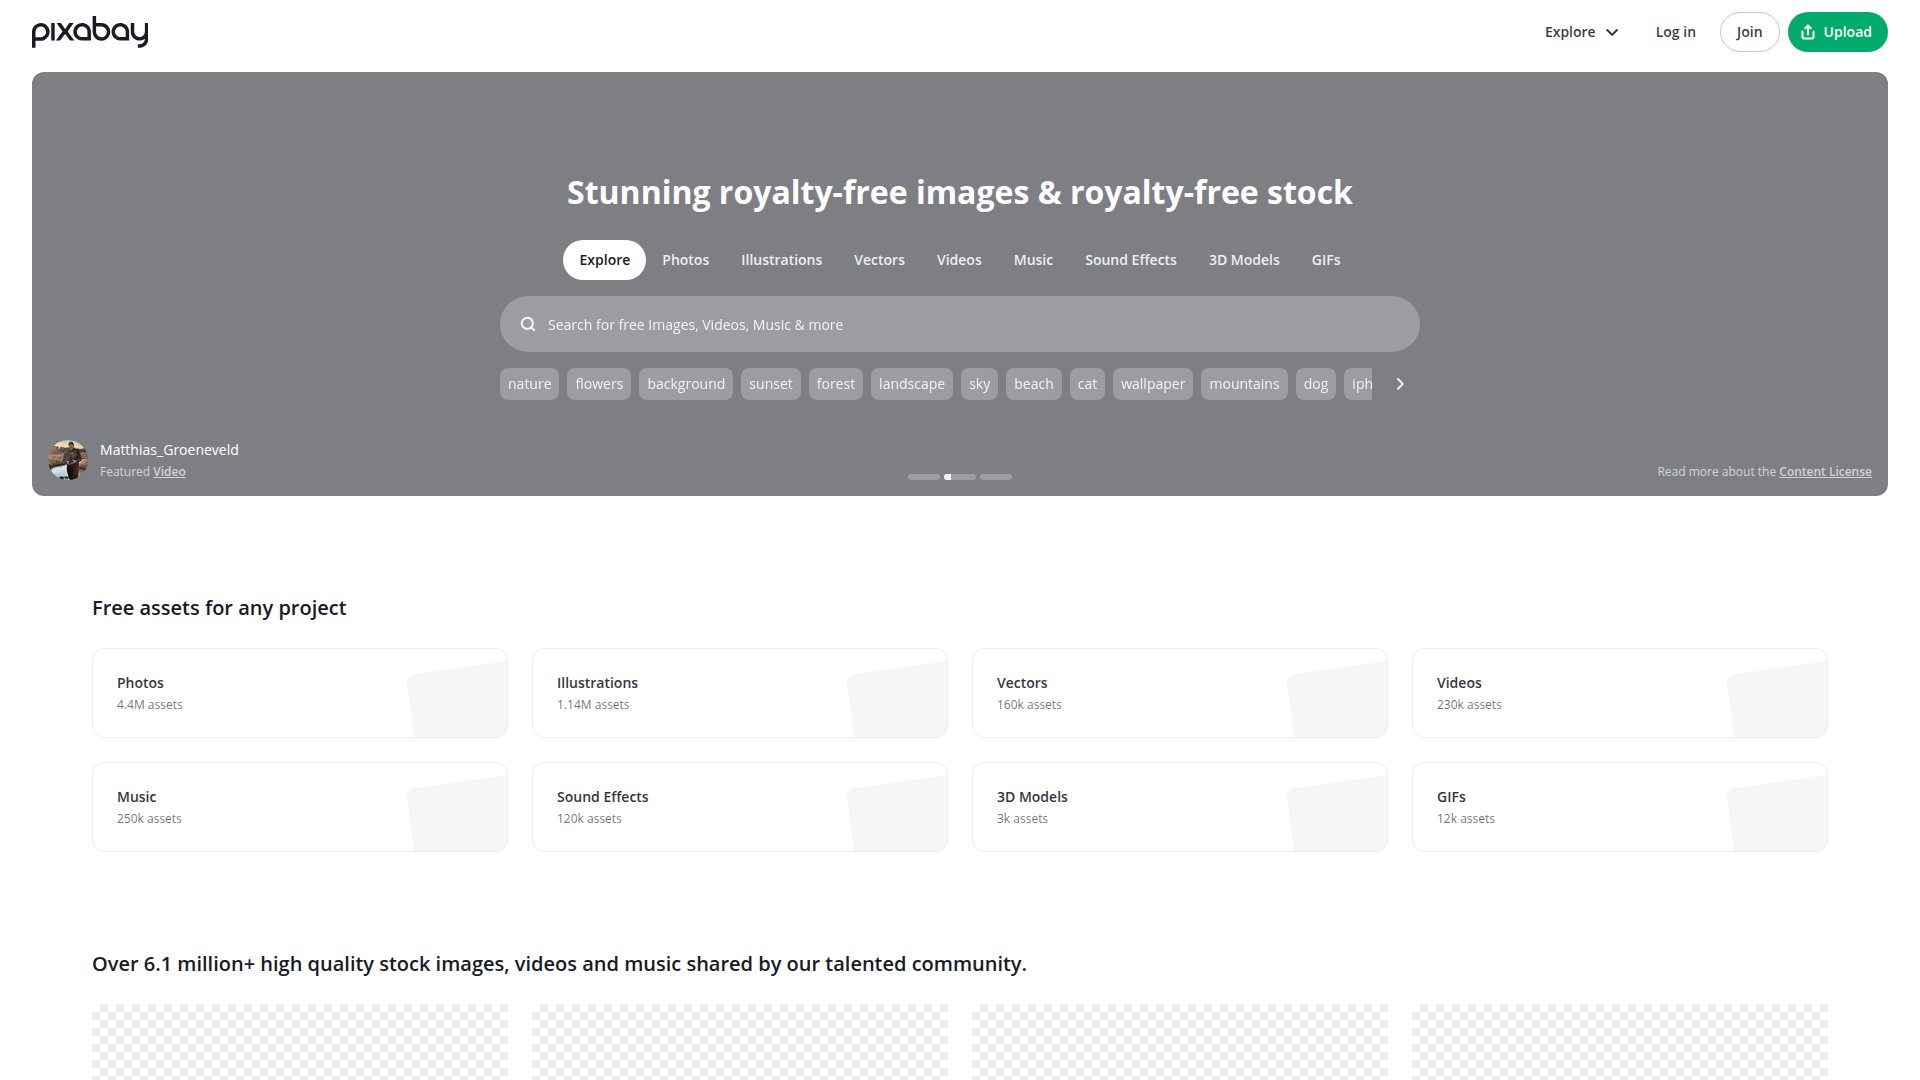
Task: Select the second carousel indicator
Action: 960,477
